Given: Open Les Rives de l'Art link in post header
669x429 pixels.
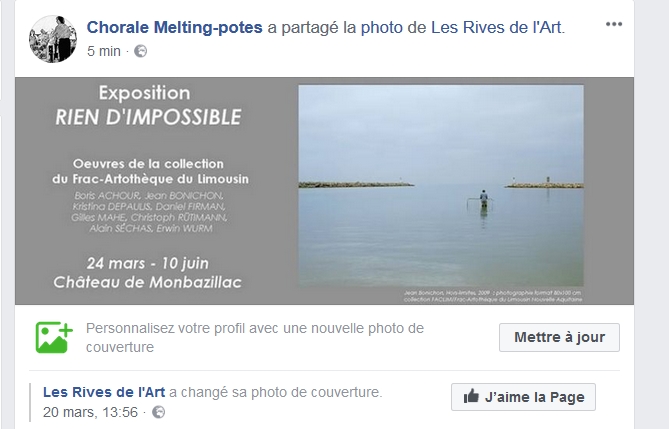Looking at the screenshot, I should click(x=496, y=27).
